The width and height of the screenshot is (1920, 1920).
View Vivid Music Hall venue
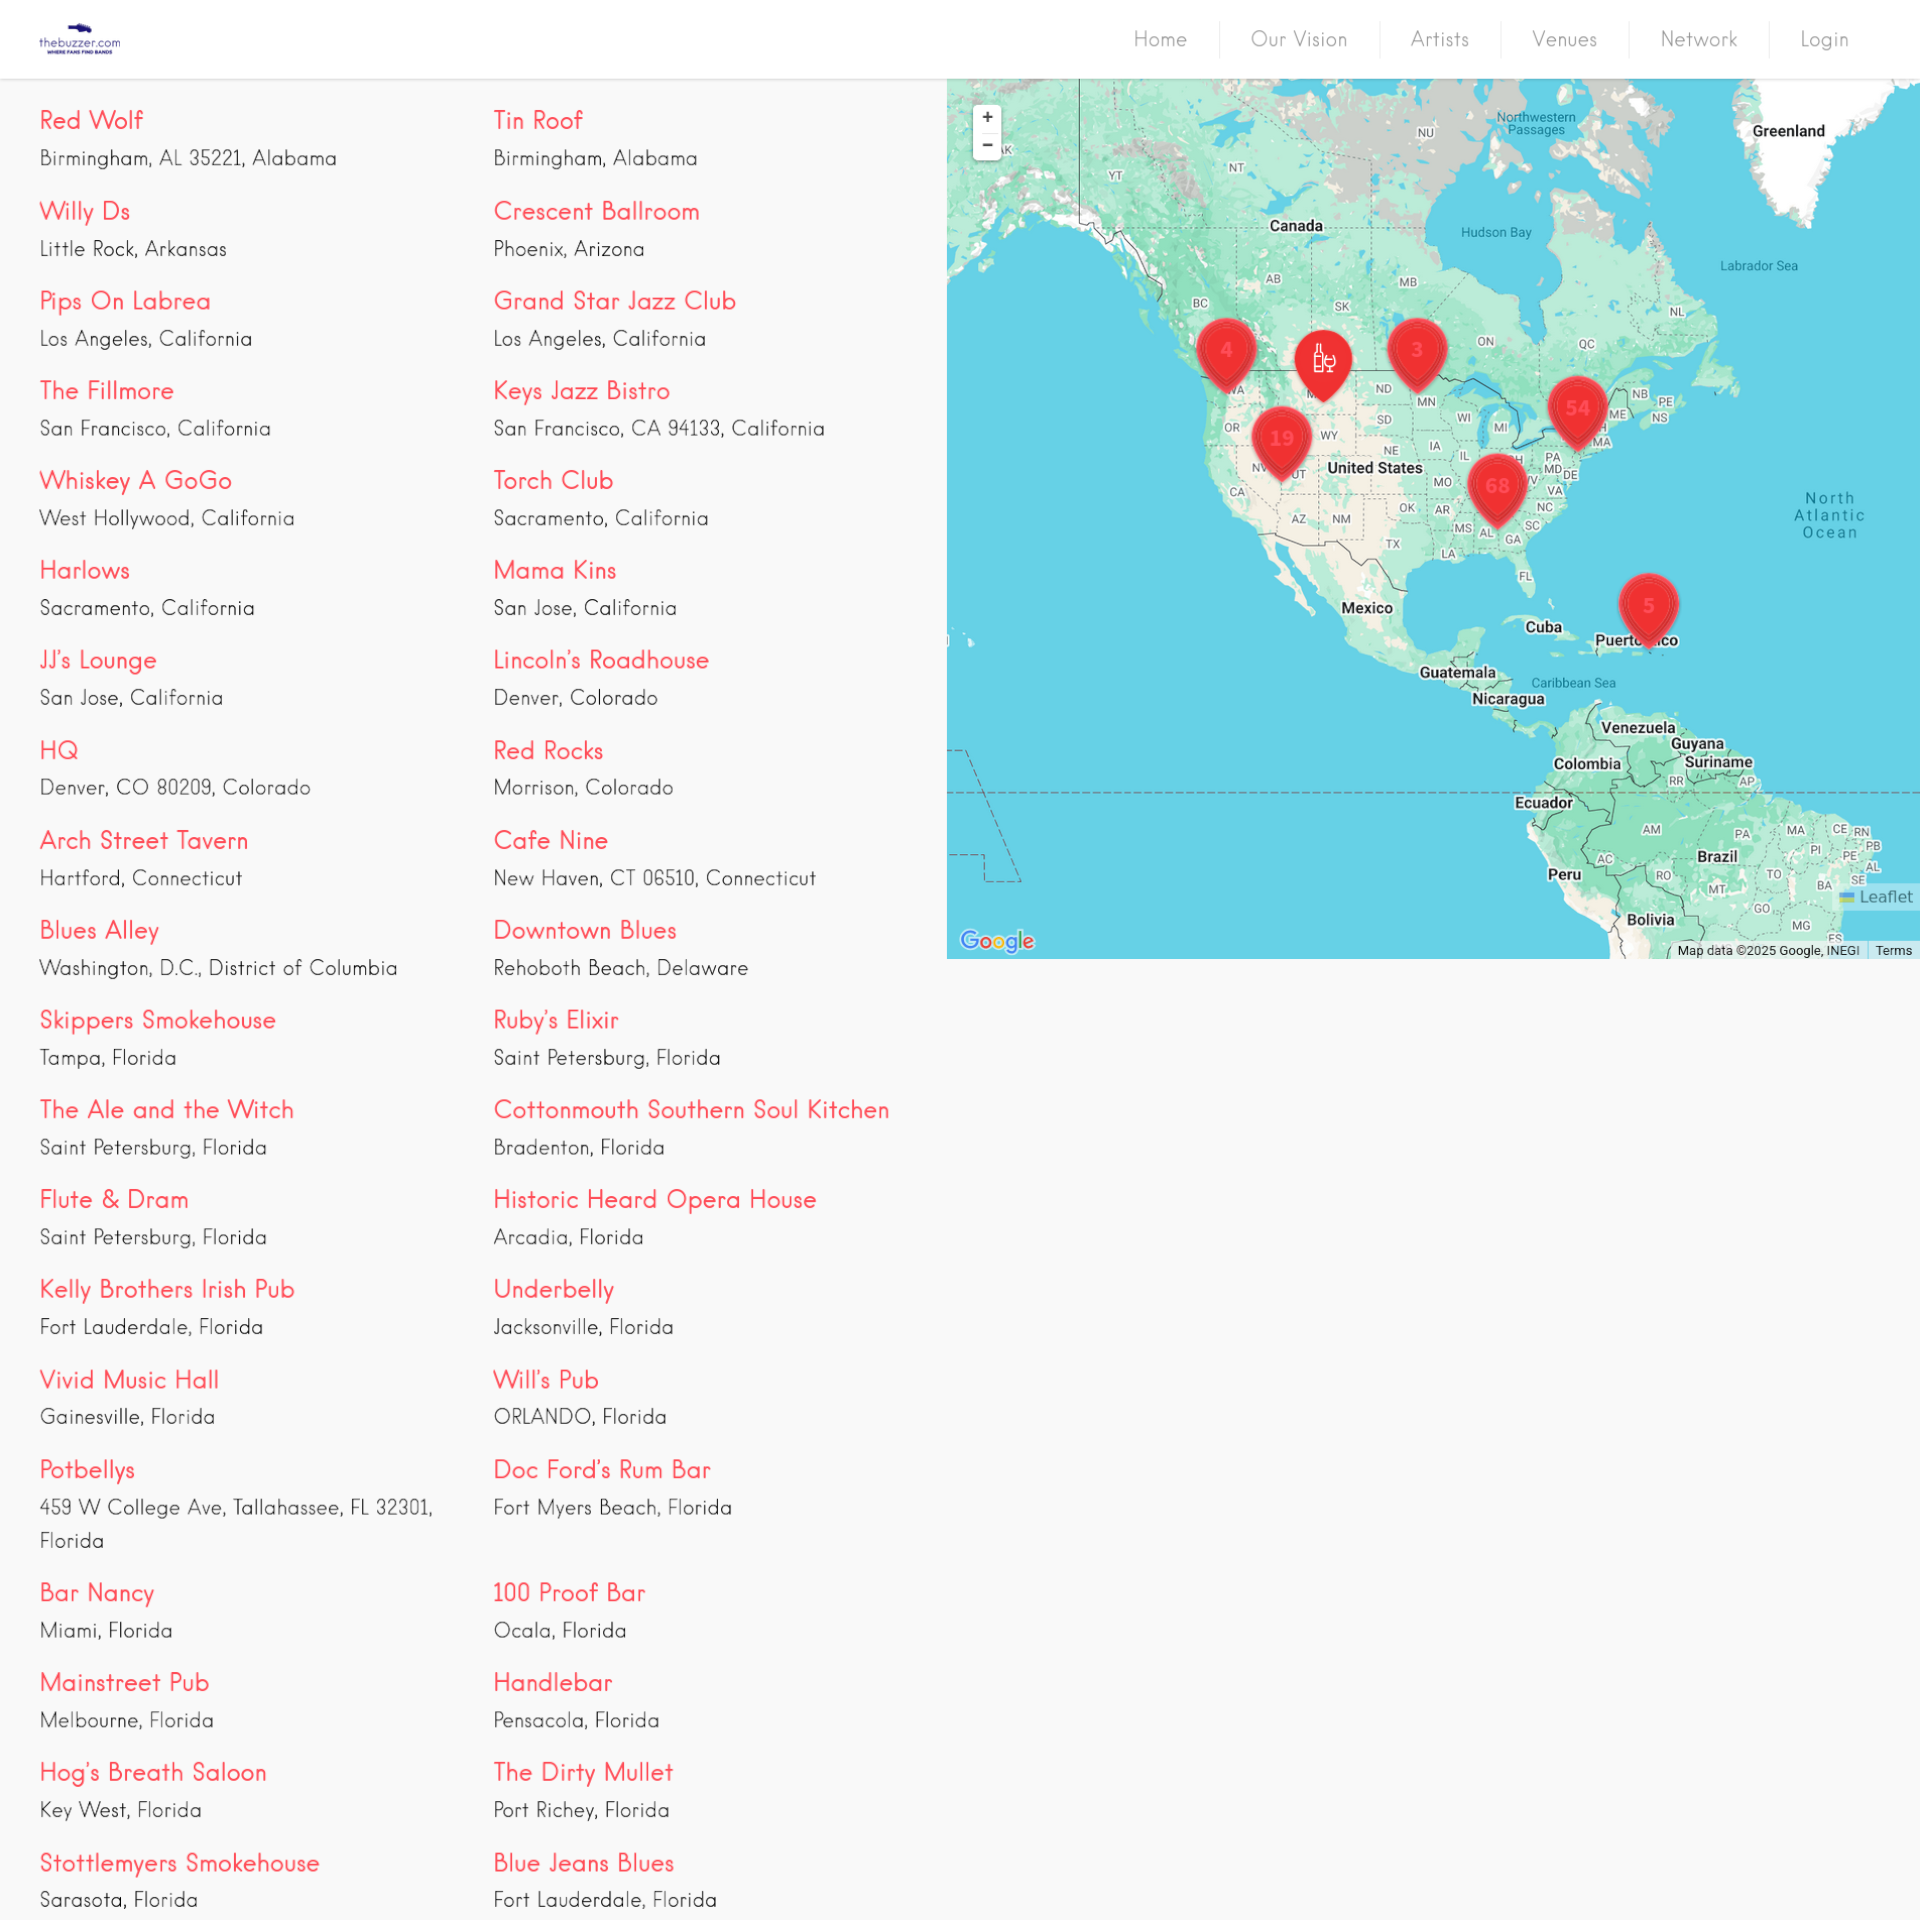pos(129,1381)
